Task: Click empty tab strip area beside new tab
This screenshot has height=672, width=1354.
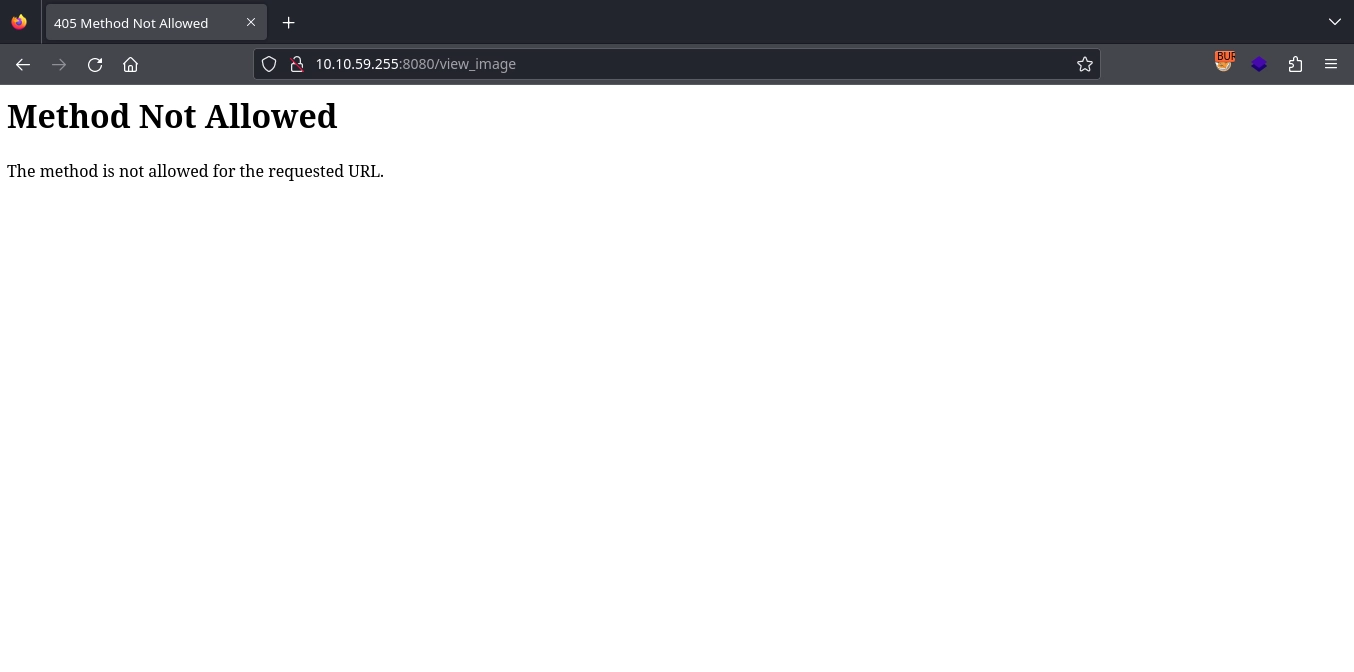Action: 800,22
